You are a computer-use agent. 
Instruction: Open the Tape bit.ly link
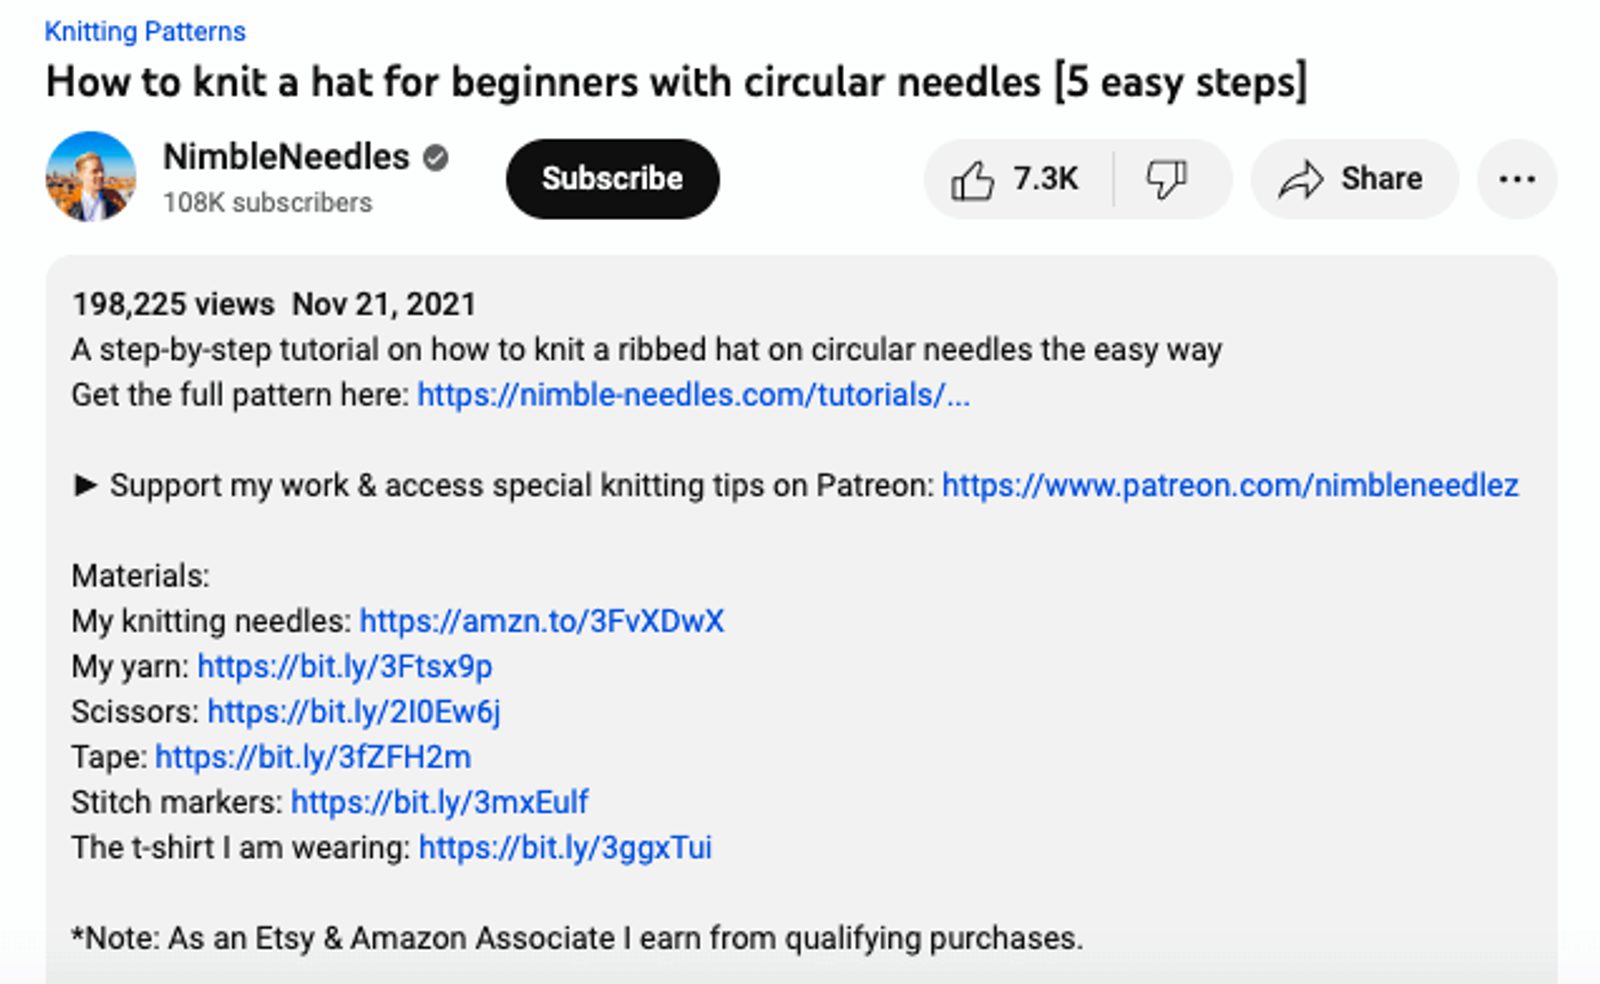(312, 757)
